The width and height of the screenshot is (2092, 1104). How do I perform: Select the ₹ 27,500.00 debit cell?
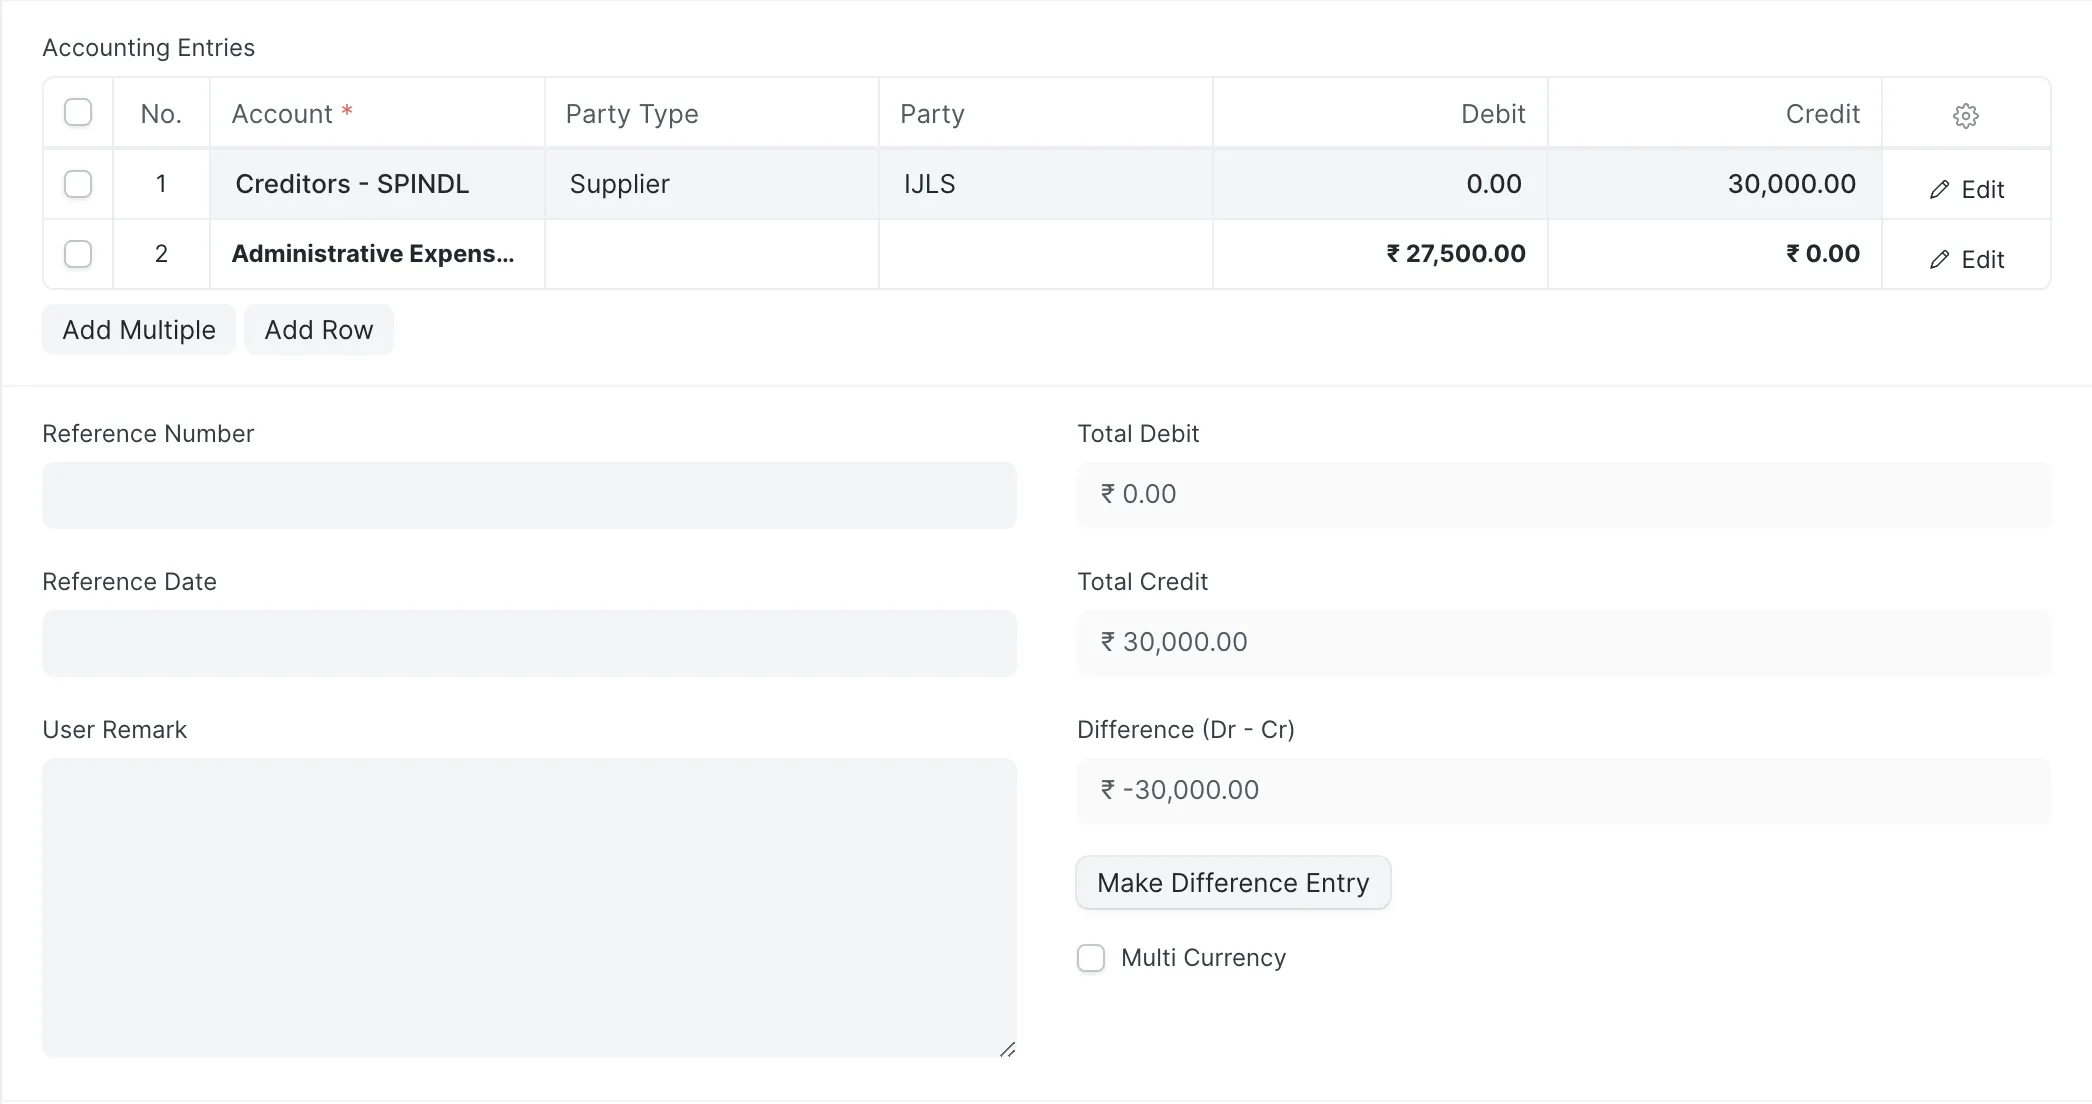coord(1380,254)
